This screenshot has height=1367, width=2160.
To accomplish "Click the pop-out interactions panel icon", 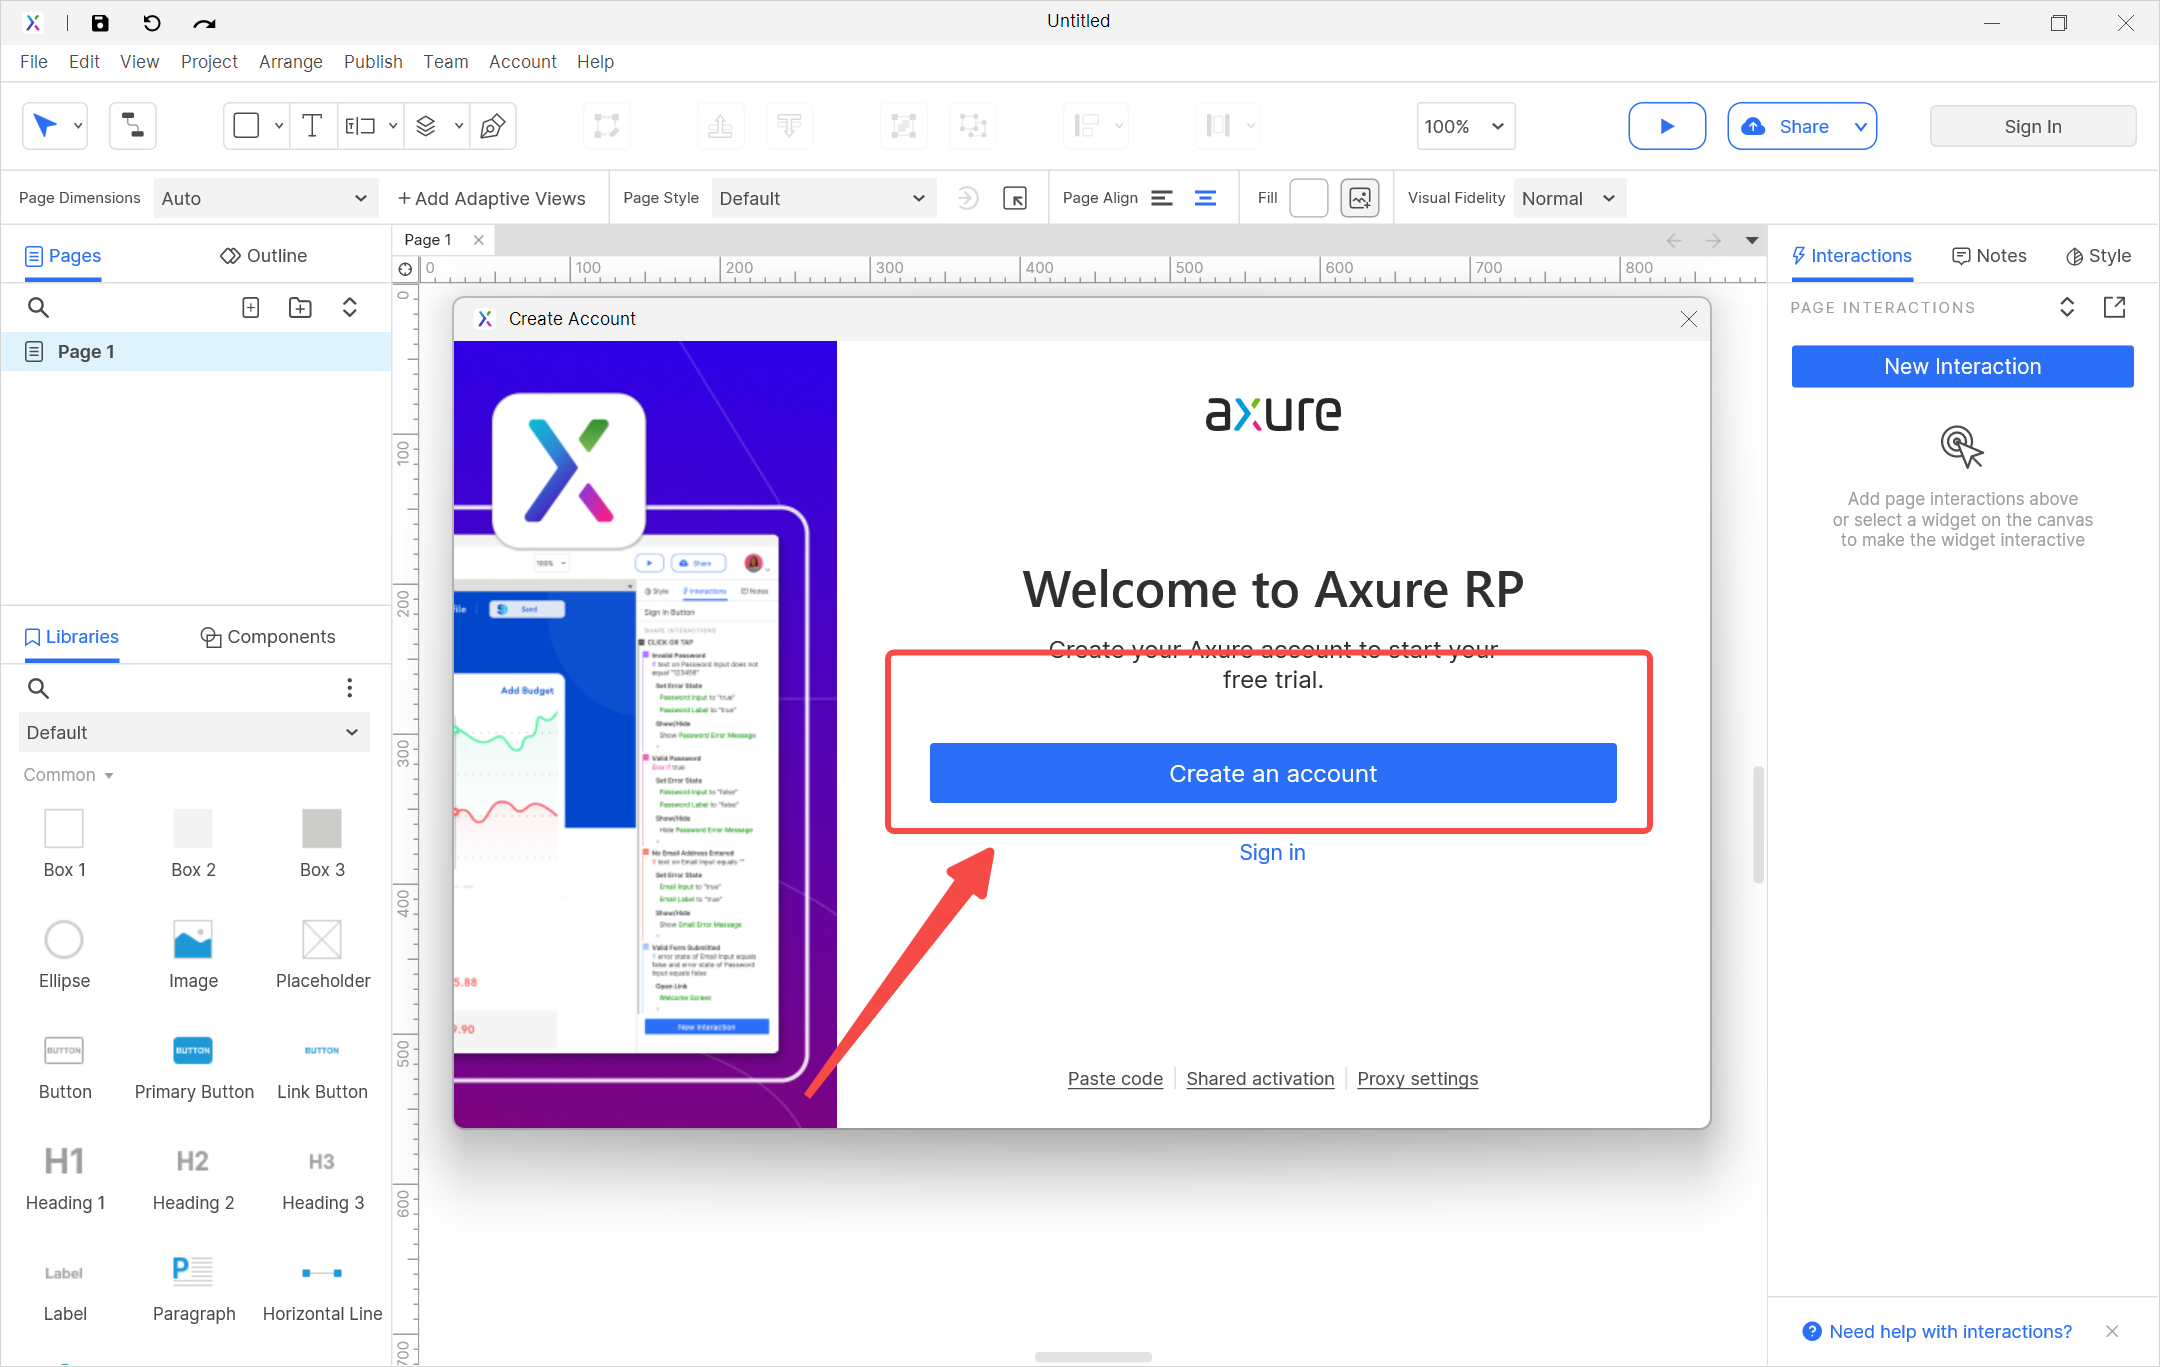I will pyautogui.click(x=2114, y=307).
